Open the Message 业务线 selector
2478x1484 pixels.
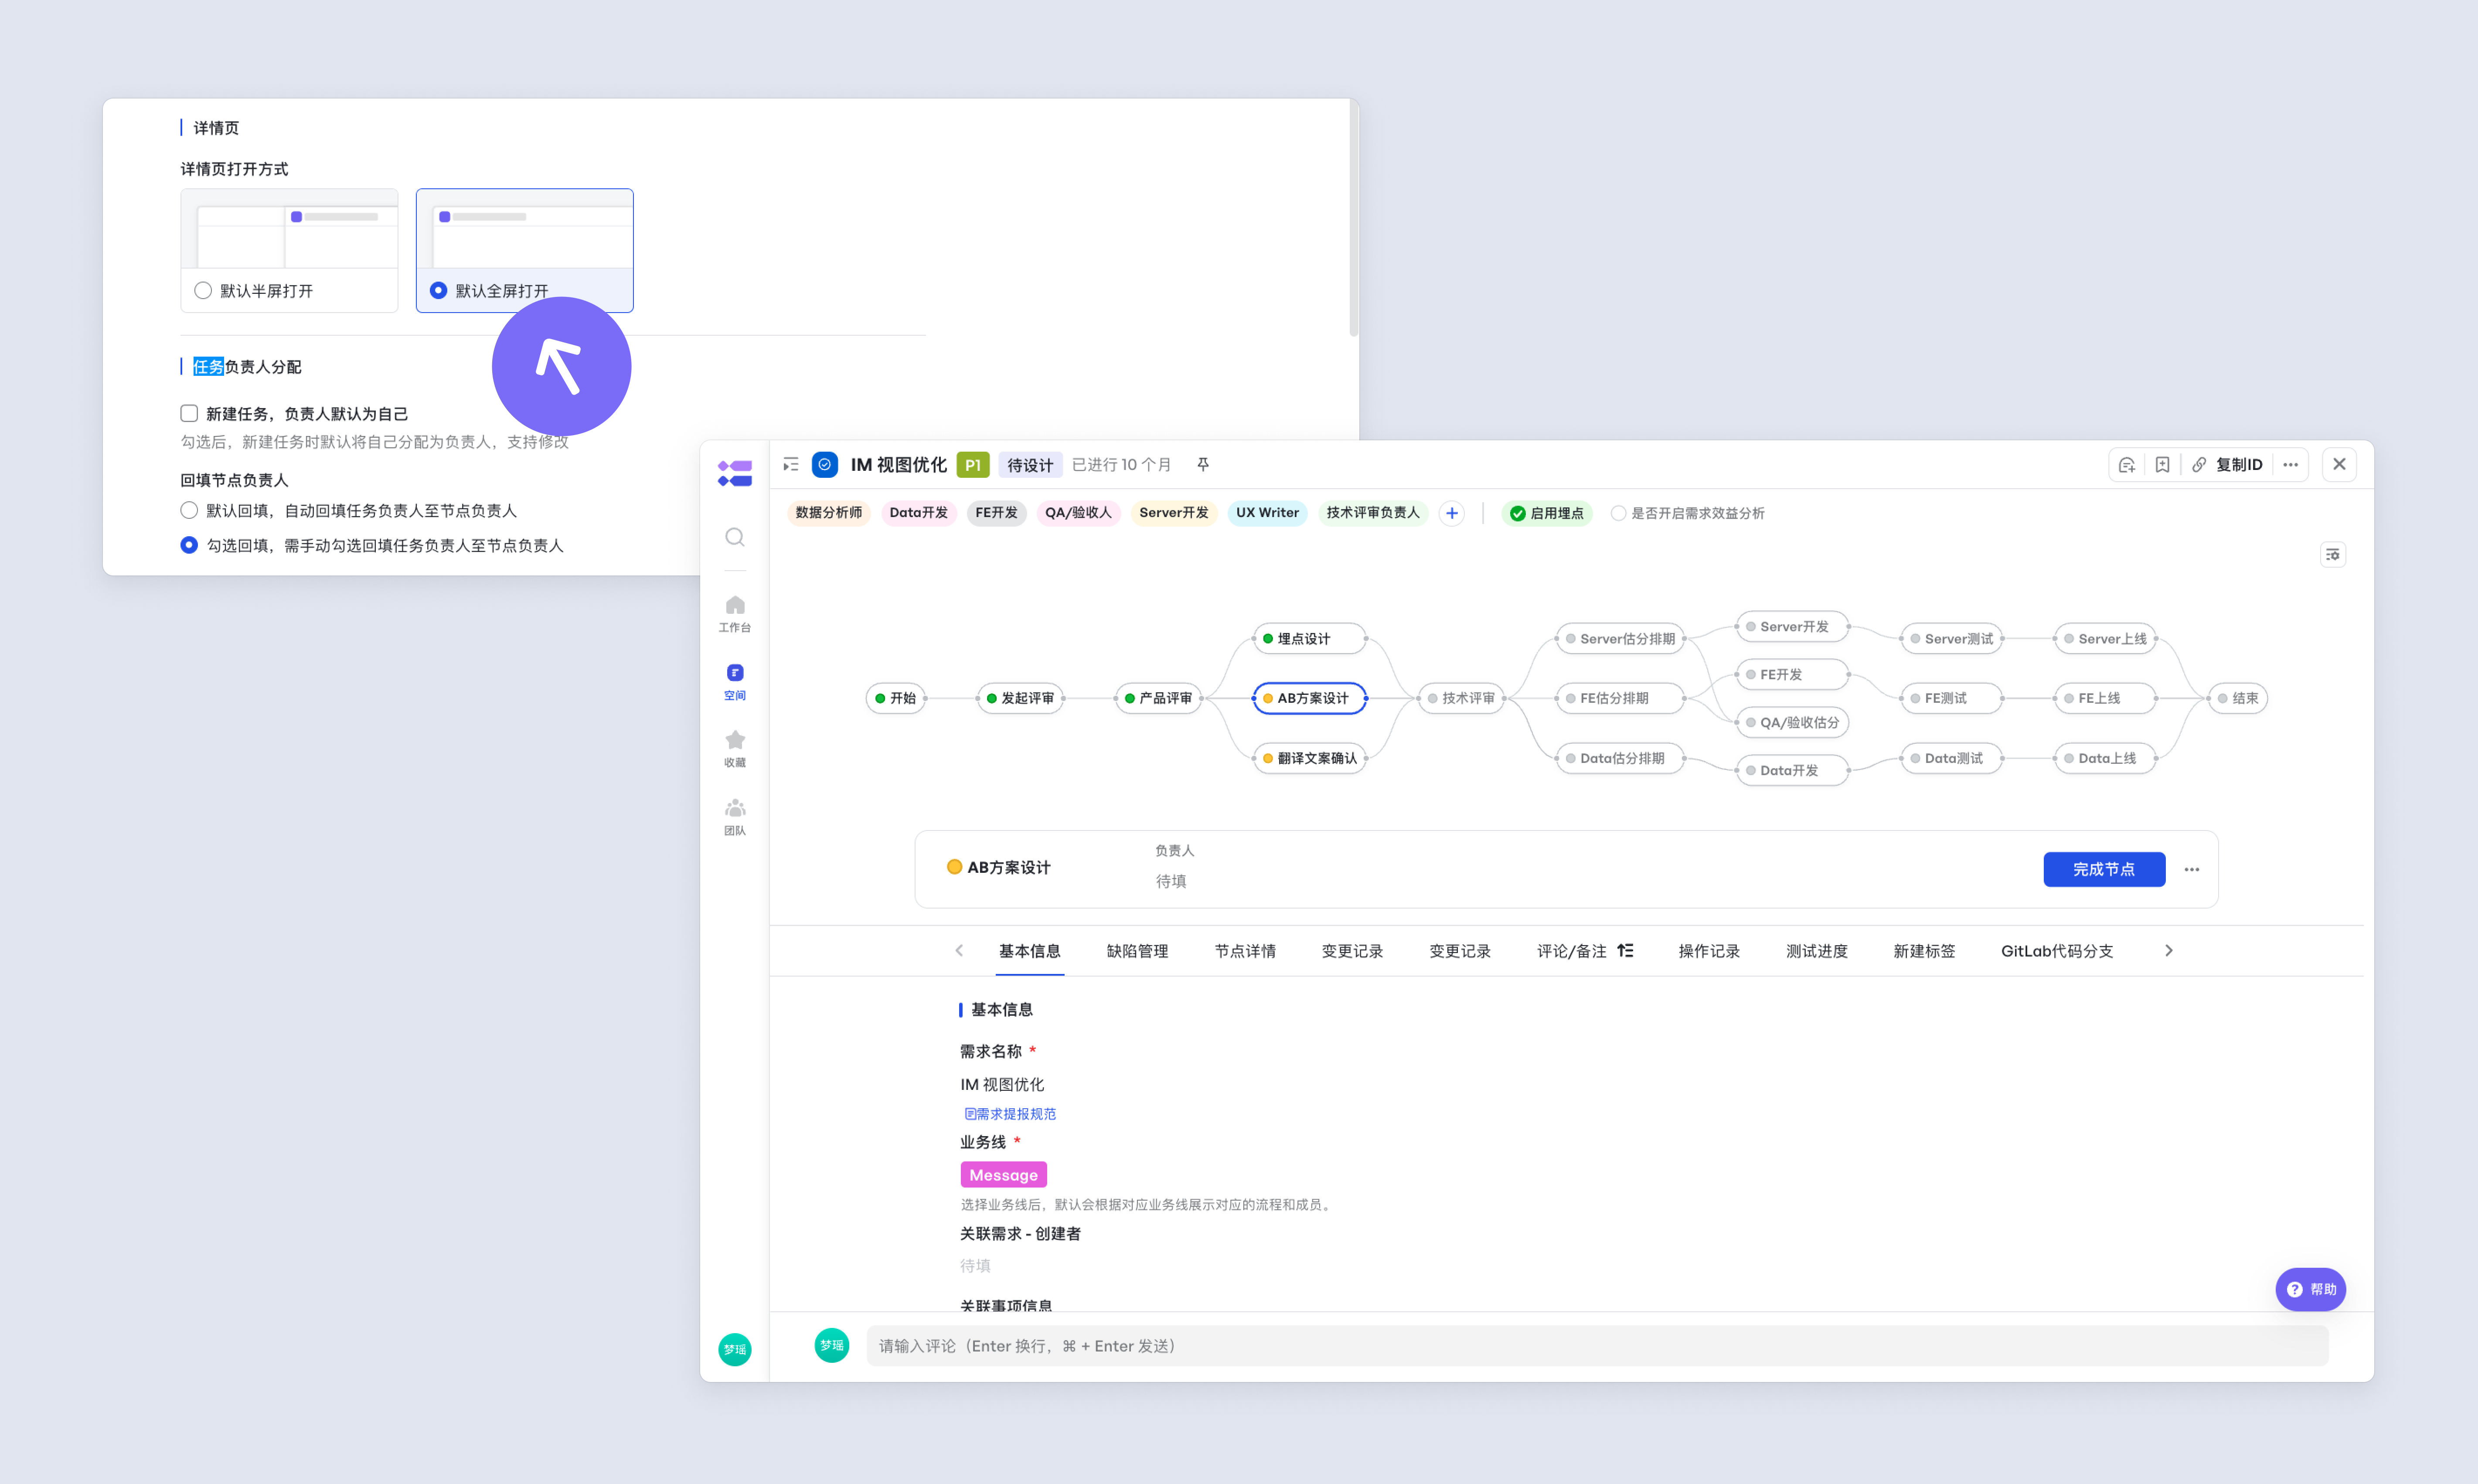(x=1003, y=1175)
